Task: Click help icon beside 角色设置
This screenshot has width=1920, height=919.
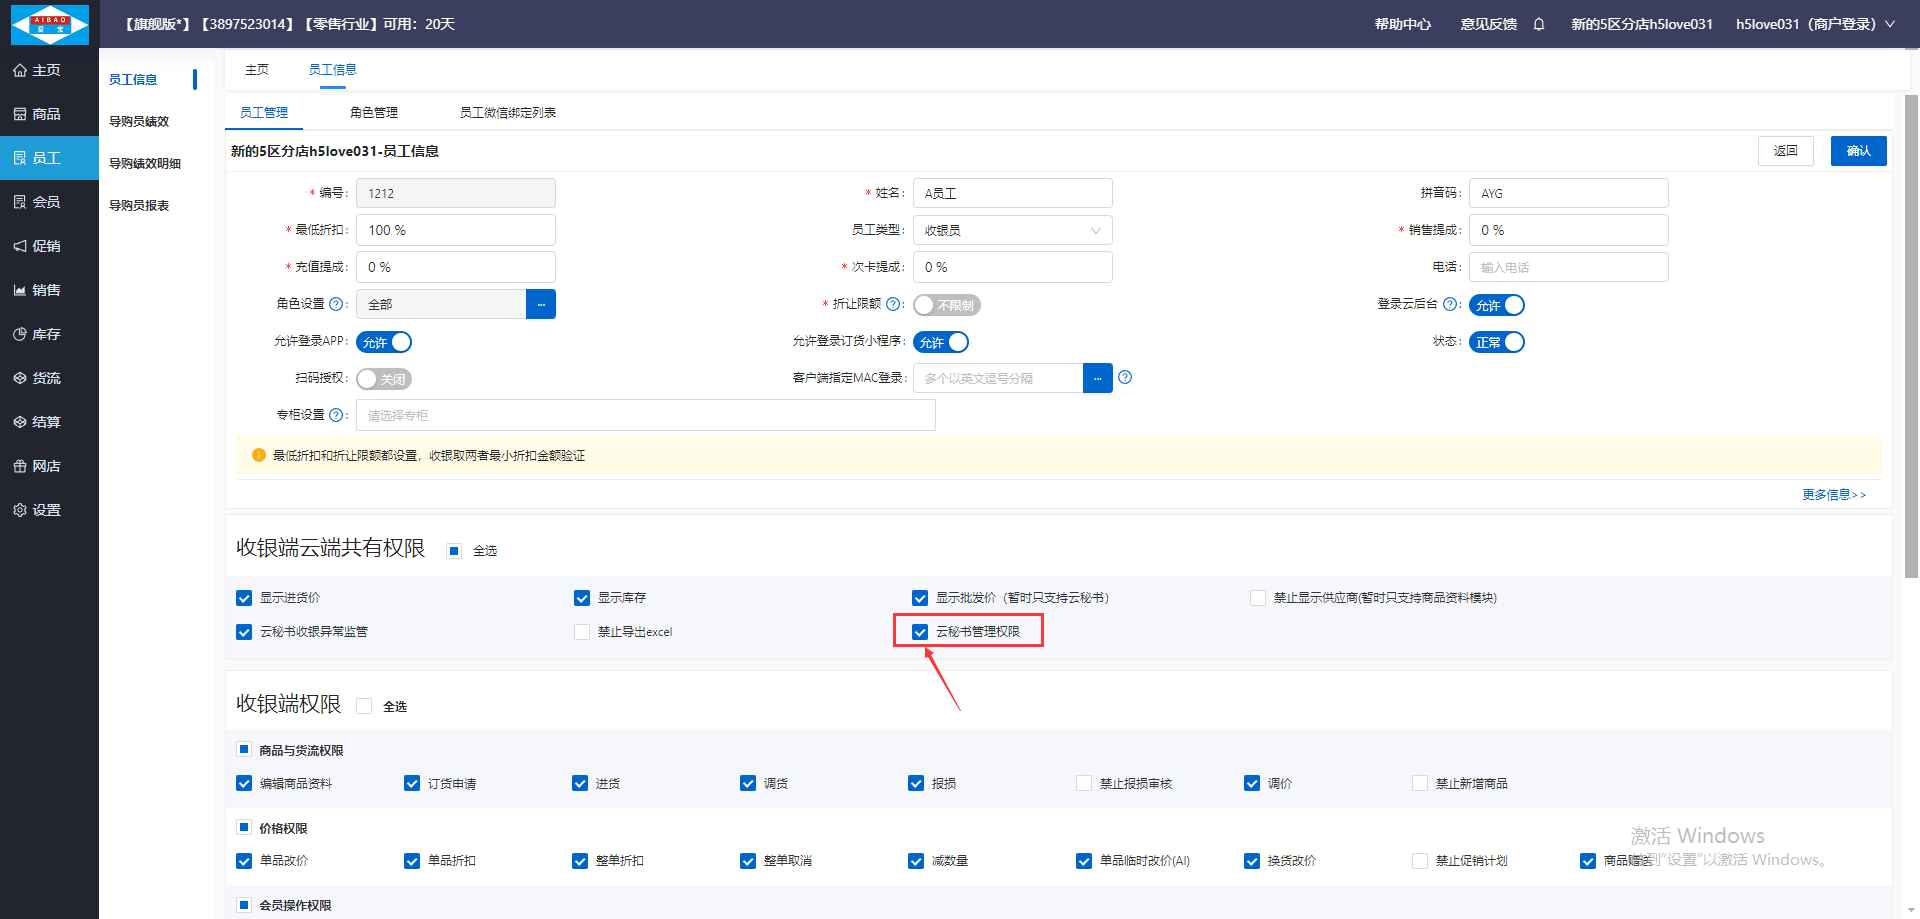Action: [336, 304]
